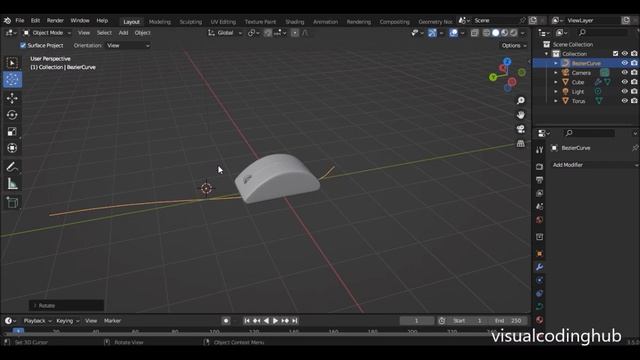640x360 pixels.
Task: Open the Physics properties tab
Action: click(x=540, y=293)
